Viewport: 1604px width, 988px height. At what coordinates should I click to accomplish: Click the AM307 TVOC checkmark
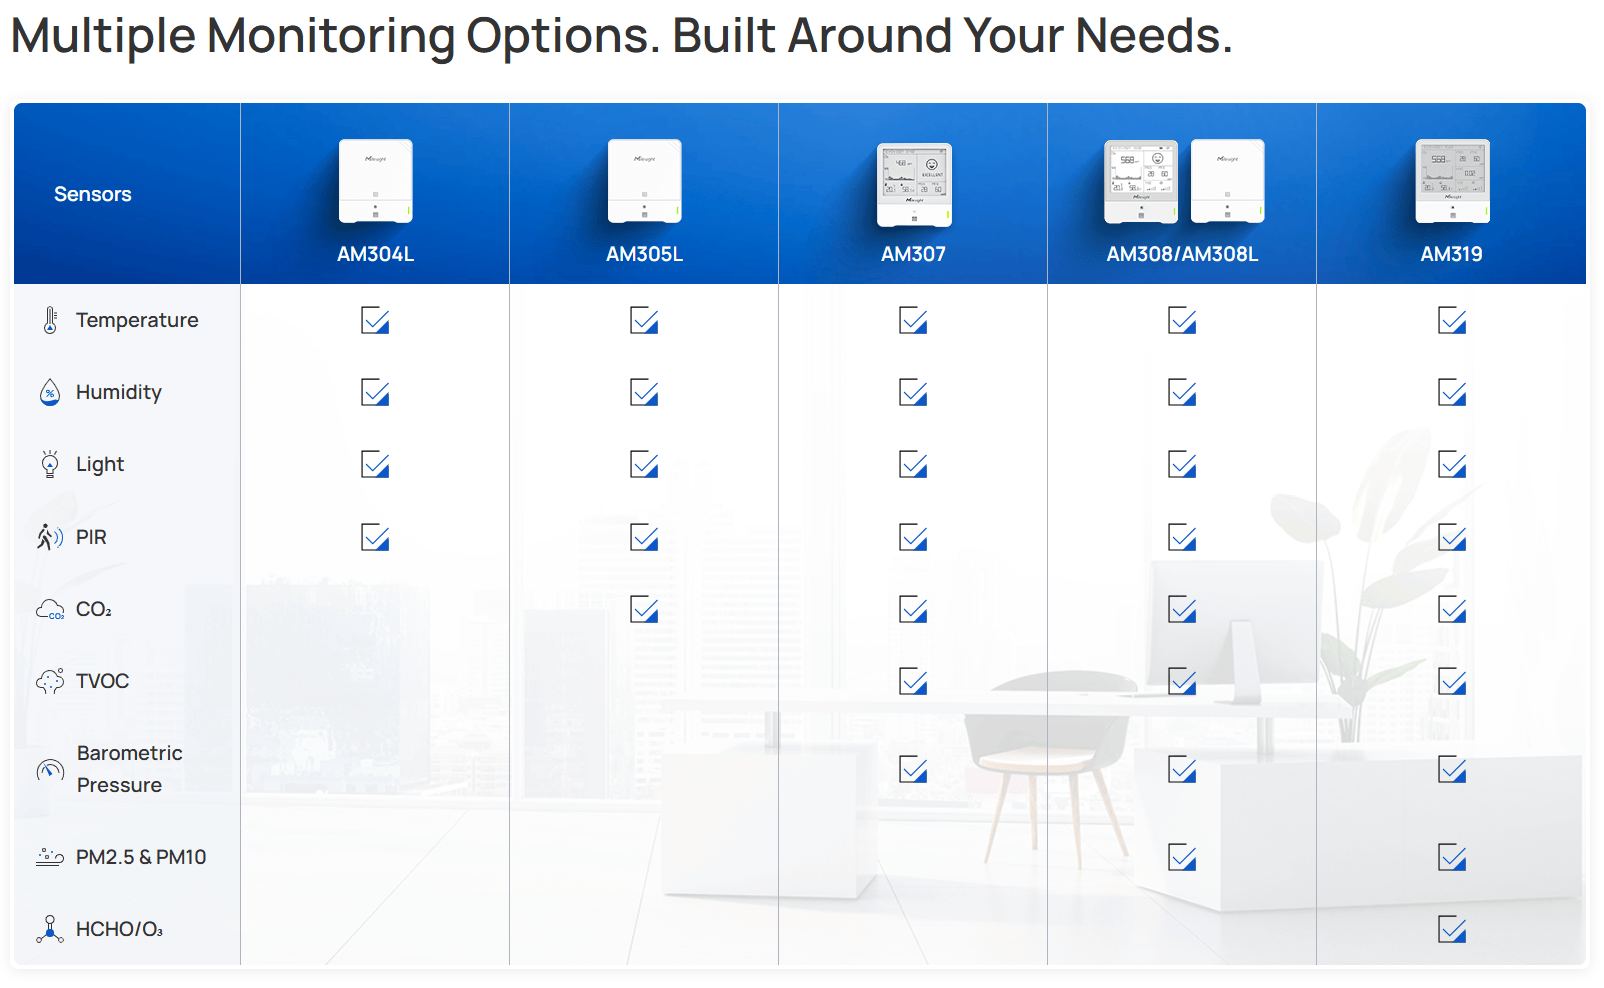(x=913, y=681)
